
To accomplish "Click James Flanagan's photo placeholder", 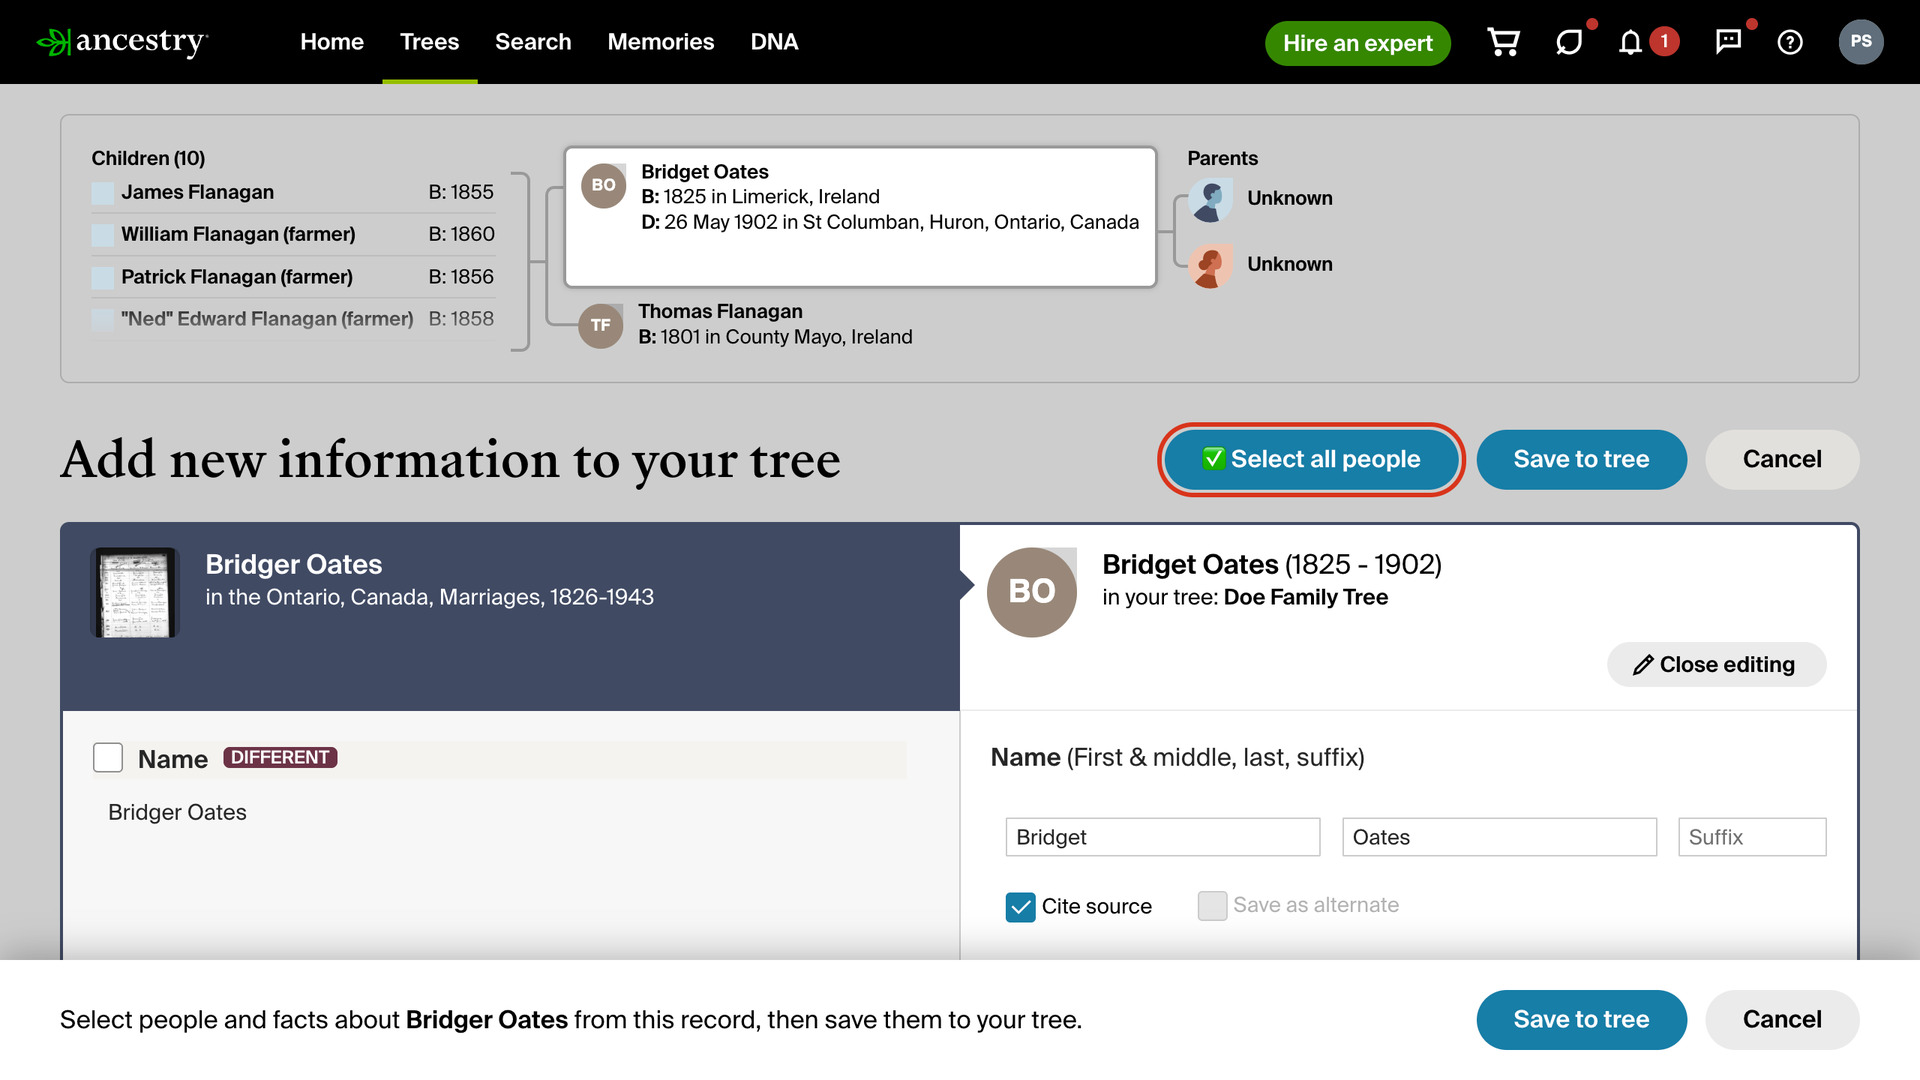I will pyautogui.click(x=103, y=193).
